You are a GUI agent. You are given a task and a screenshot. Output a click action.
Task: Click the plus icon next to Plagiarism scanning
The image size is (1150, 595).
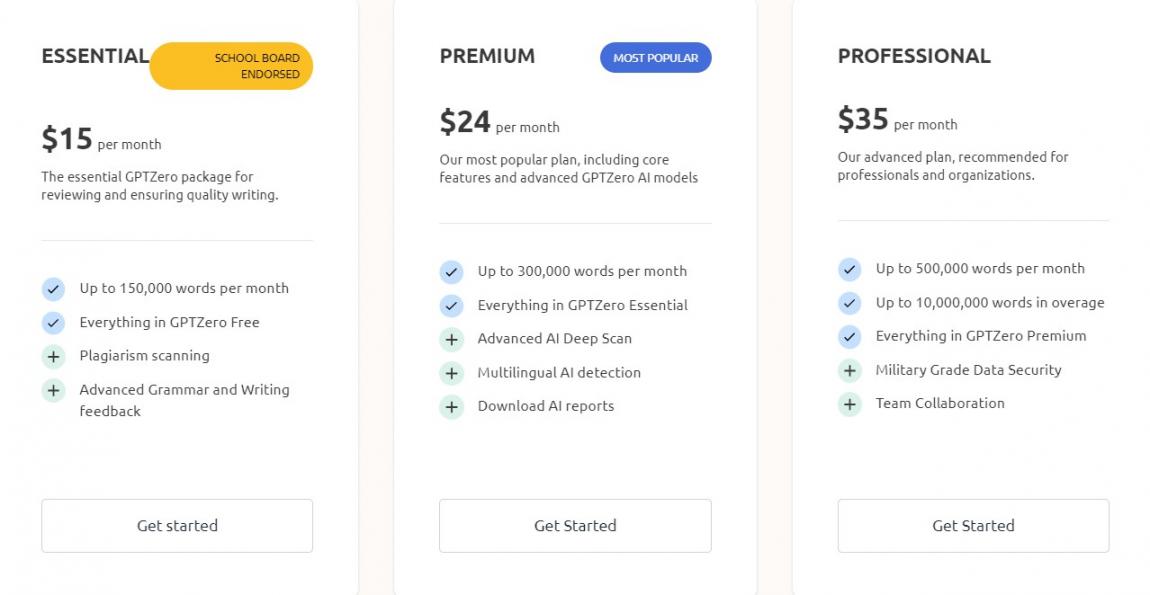coord(53,356)
